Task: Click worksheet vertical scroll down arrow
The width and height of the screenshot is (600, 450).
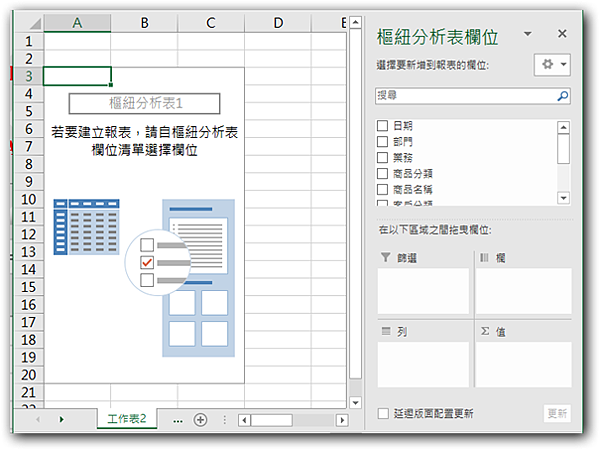Action: 355,403
